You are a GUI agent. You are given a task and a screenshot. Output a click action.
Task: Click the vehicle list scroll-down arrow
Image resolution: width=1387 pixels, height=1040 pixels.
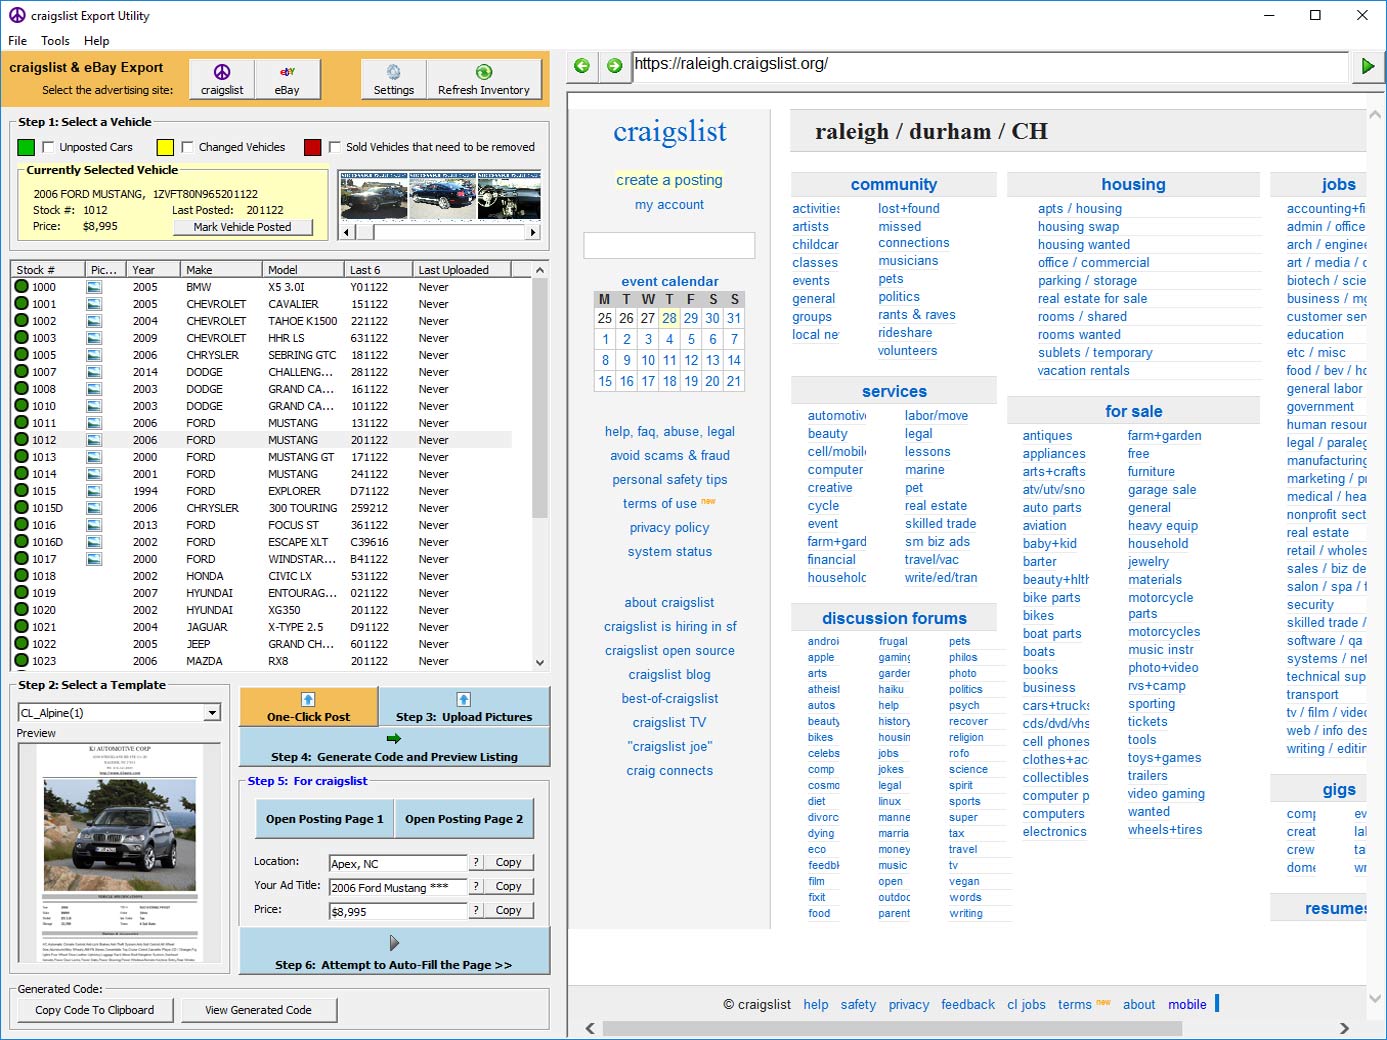point(540,662)
